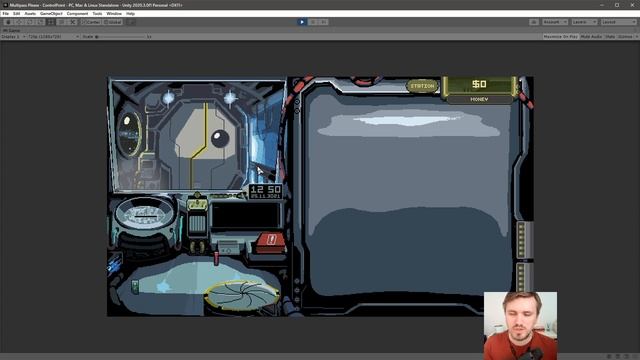Stop play mode with the Play button

click(x=302, y=22)
